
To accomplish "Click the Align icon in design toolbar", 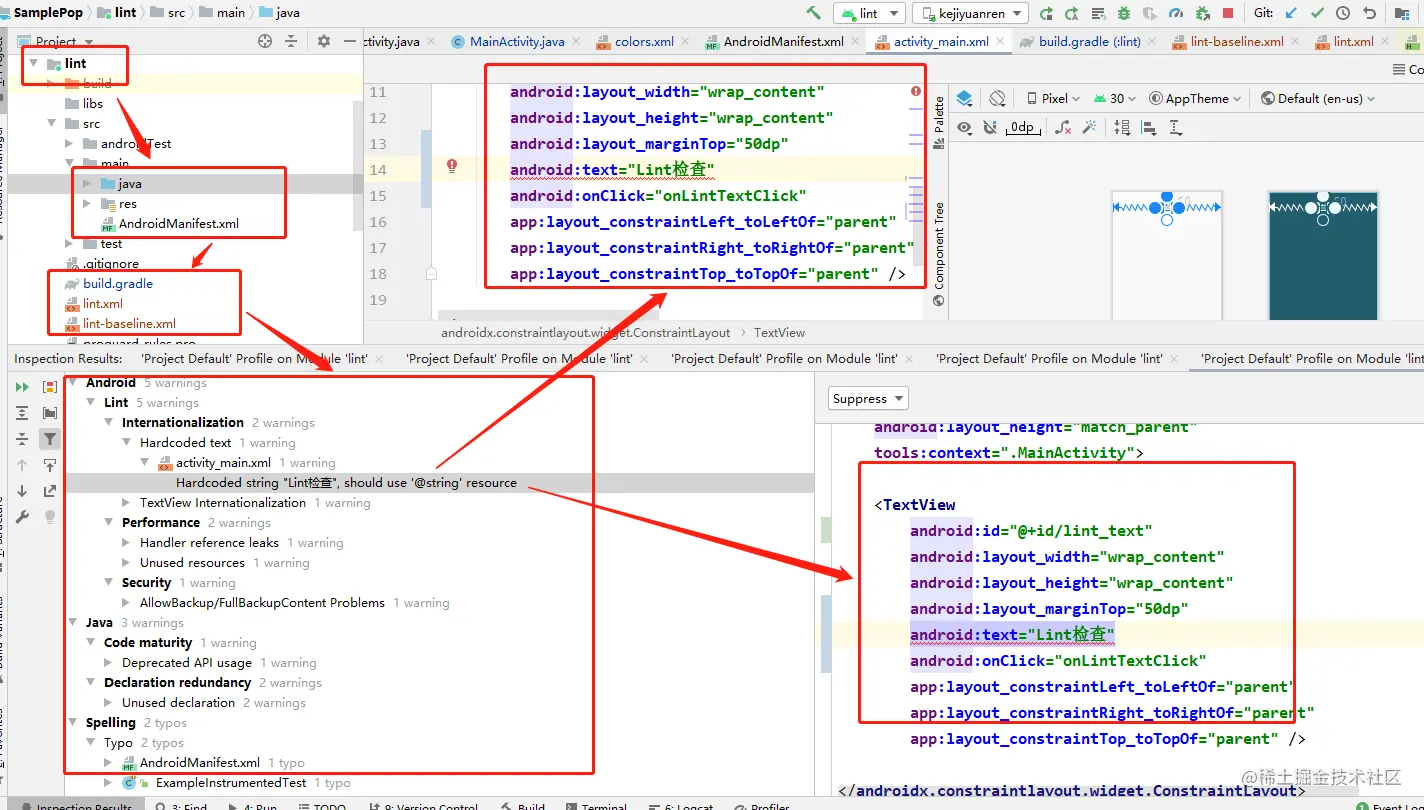I will pyautogui.click(x=1148, y=127).
